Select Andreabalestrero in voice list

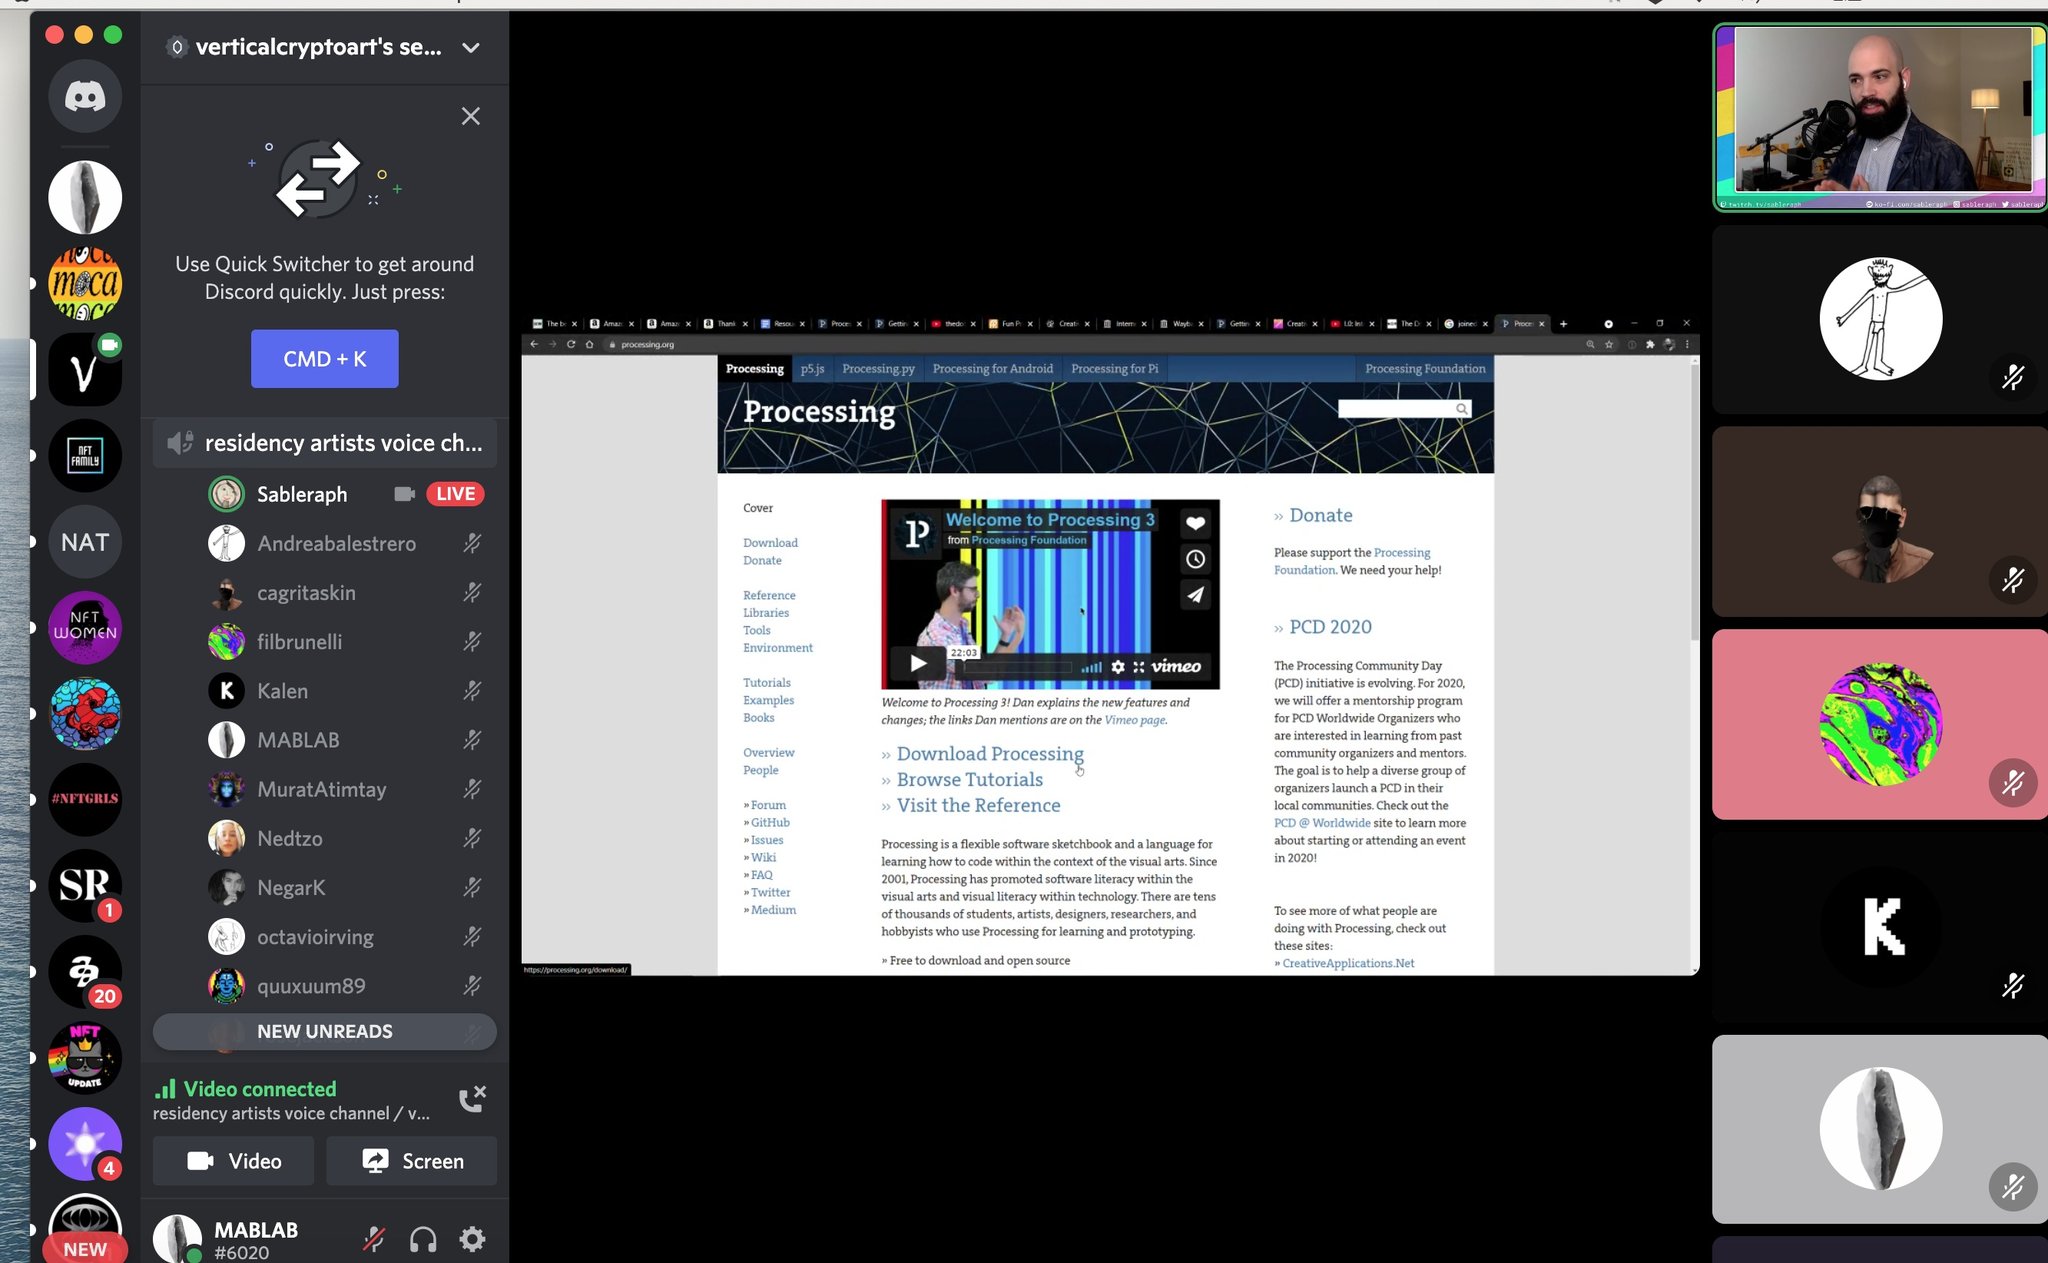point(336,543)
